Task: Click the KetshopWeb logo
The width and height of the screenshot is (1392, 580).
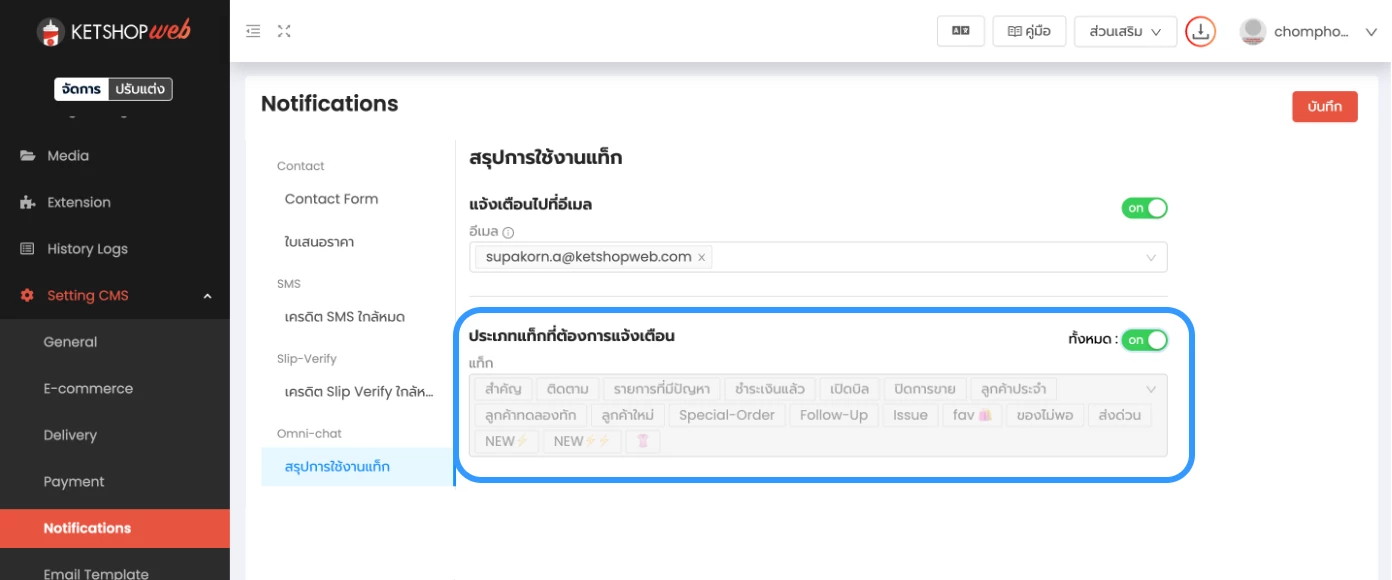Action: click(x=114, y=32)
